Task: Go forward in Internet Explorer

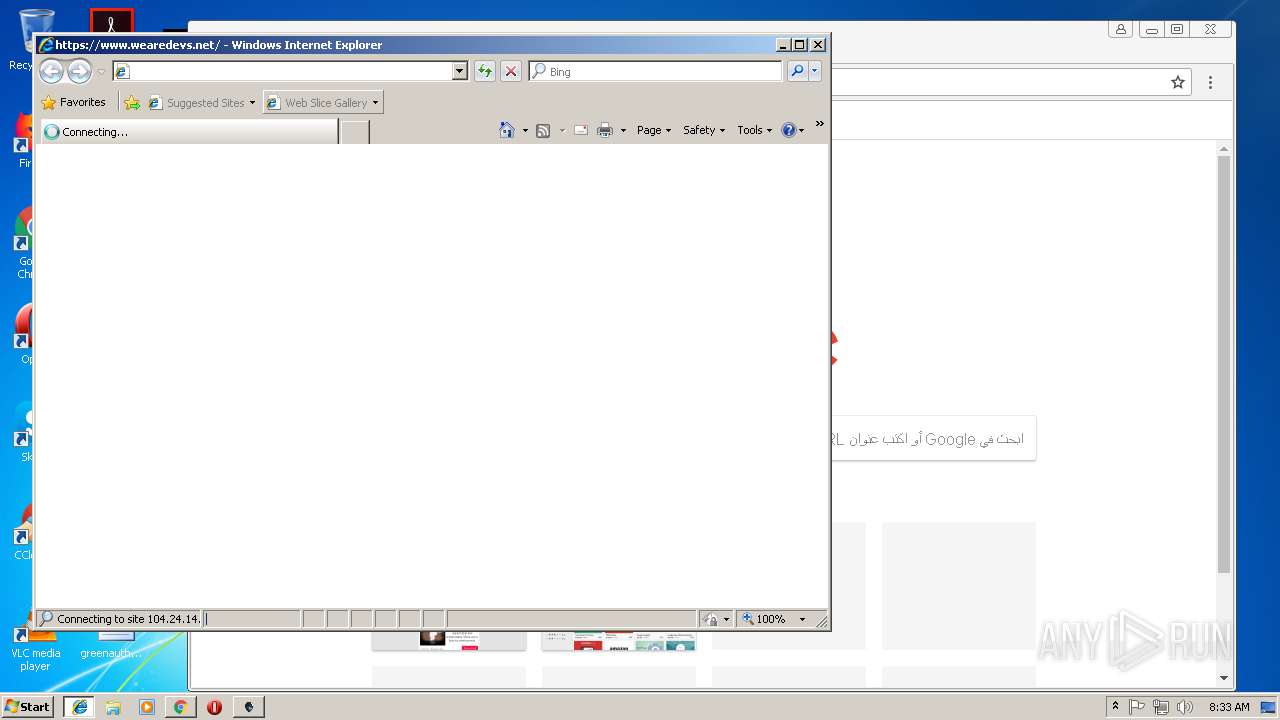Action: (x=79, y=71)
